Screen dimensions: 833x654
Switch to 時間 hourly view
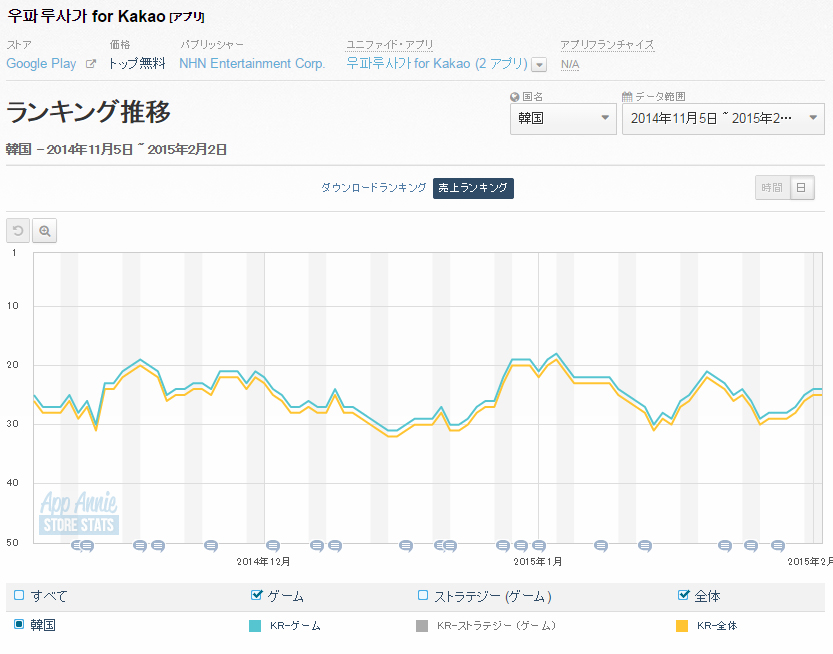[772, 188]
